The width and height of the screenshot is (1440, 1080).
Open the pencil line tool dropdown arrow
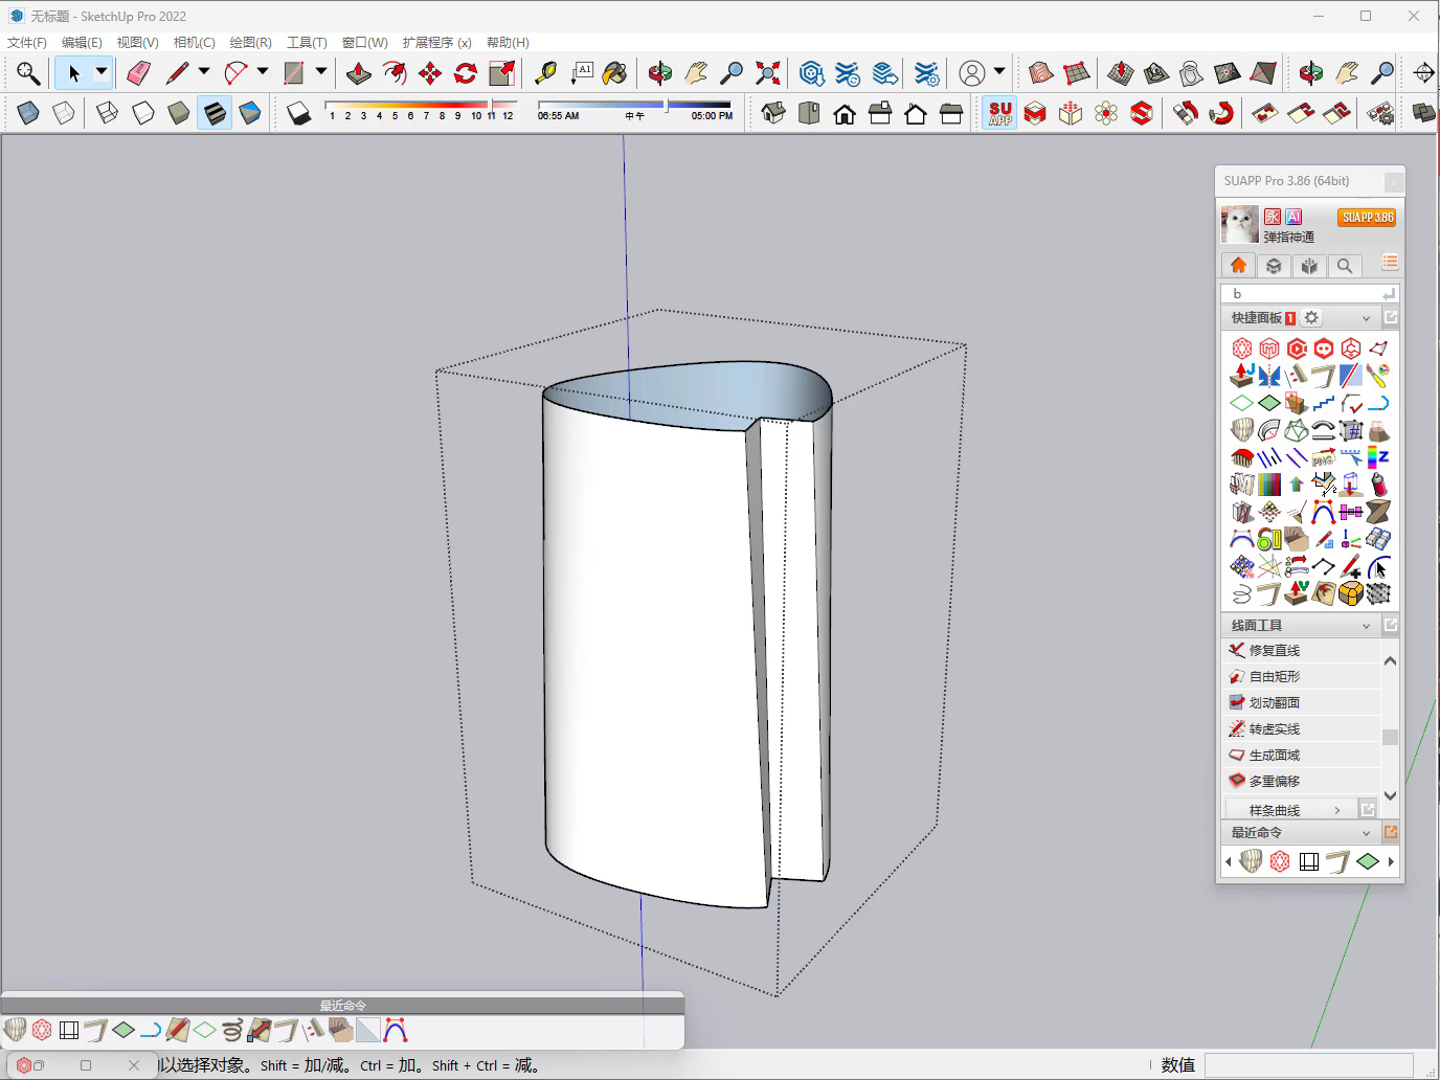204,72
